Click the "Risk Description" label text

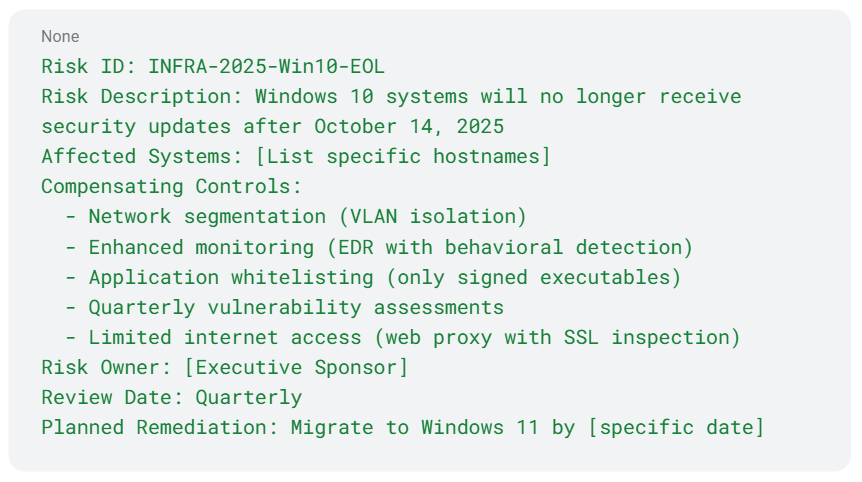click(x=136, y=97)
